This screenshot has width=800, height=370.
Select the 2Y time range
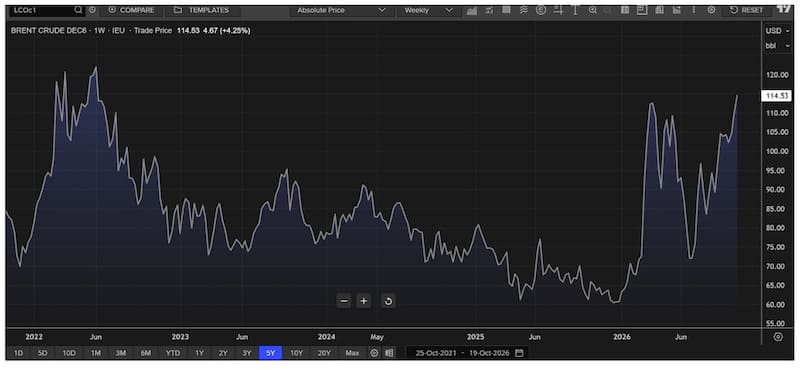pos(223,353)
